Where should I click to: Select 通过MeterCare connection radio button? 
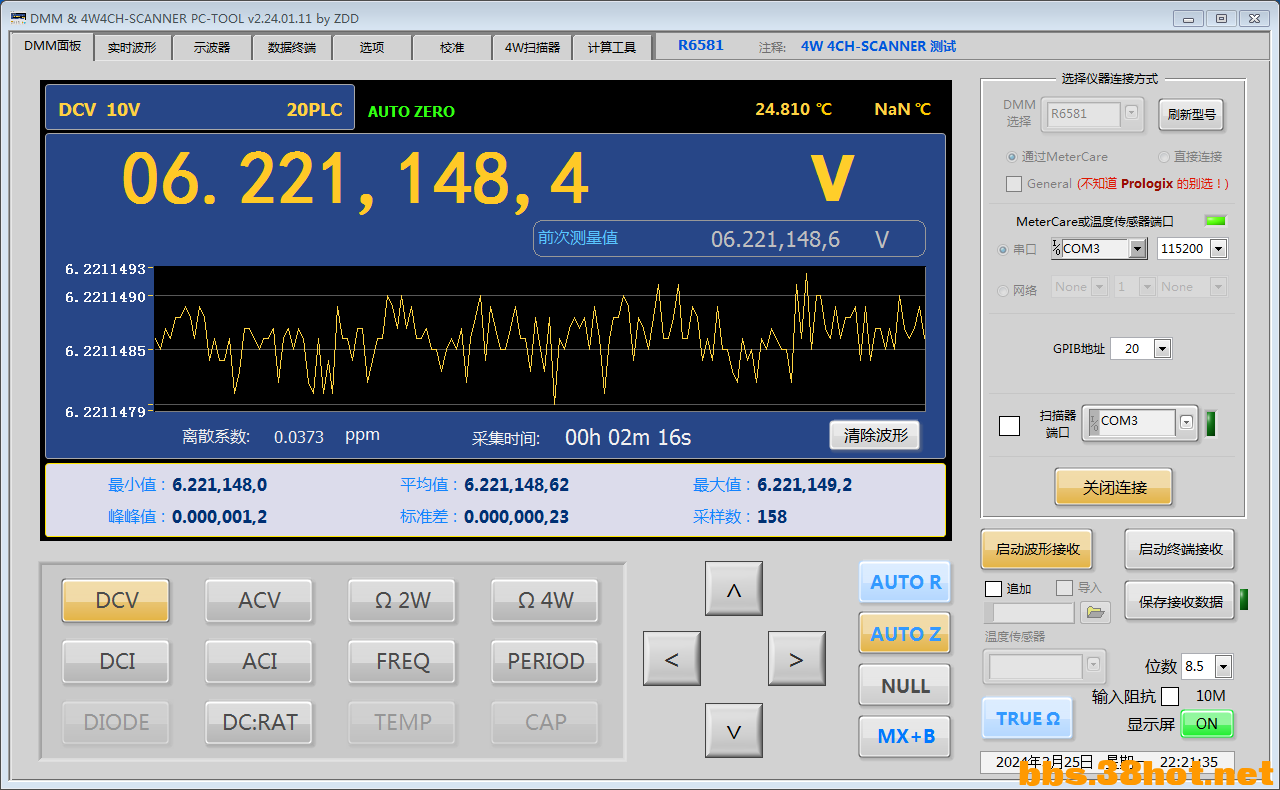(x=1012, y=157)
